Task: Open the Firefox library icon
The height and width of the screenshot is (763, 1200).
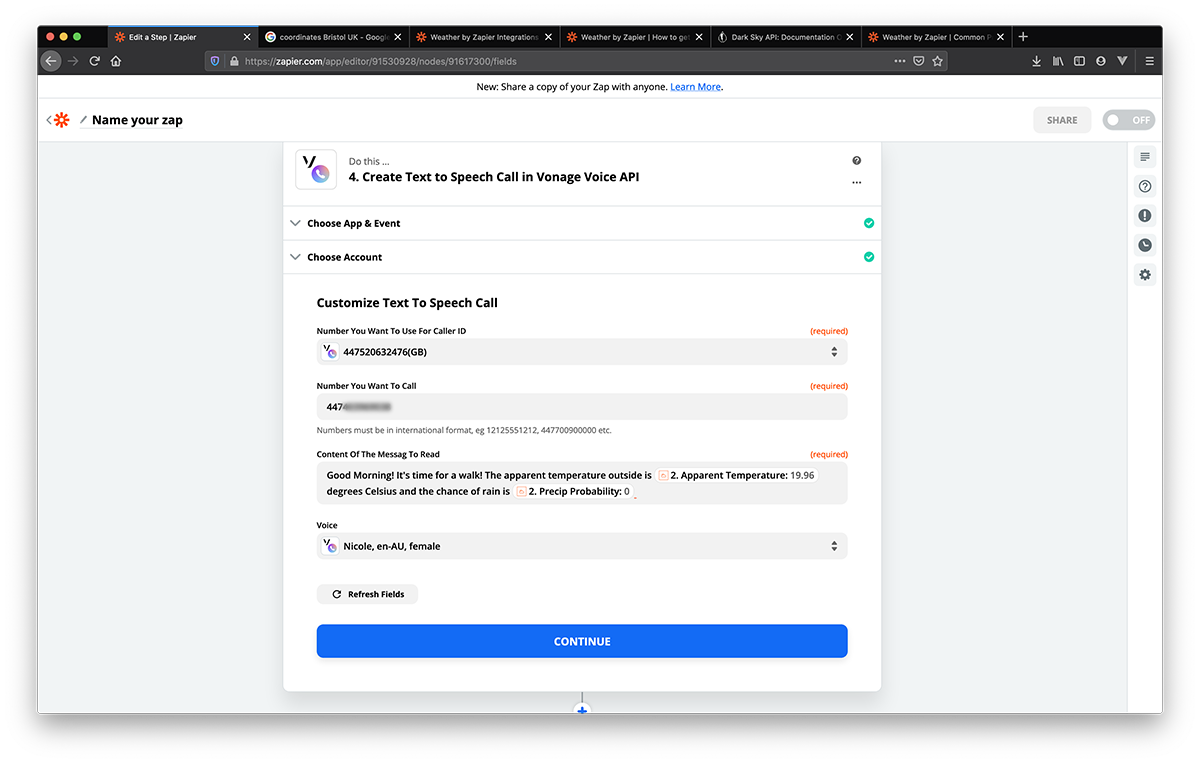Action: [1058, 61]
